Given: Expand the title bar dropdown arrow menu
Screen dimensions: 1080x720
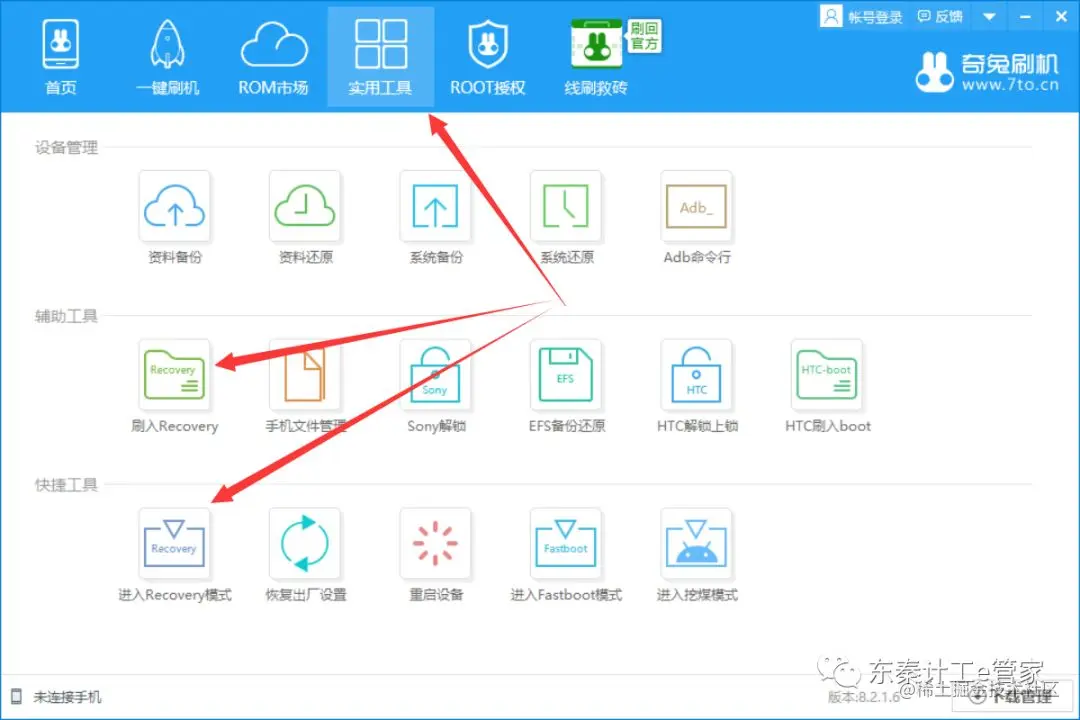Looking at the screenshot, I should pos(989,17).
